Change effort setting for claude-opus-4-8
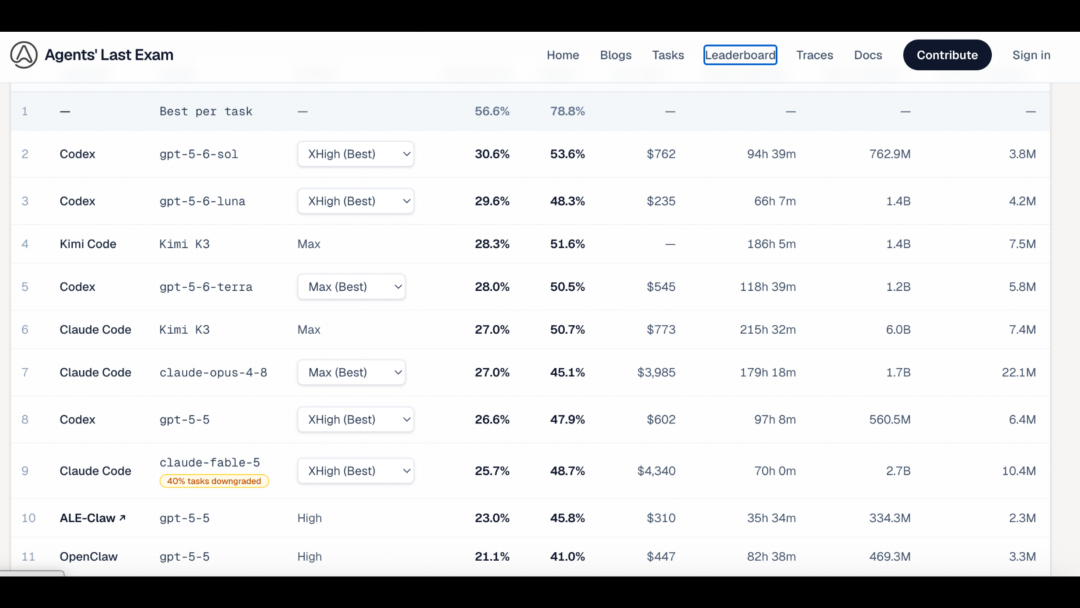The width and height of the screenshot is (1080, 608). [x=351, y=373]
